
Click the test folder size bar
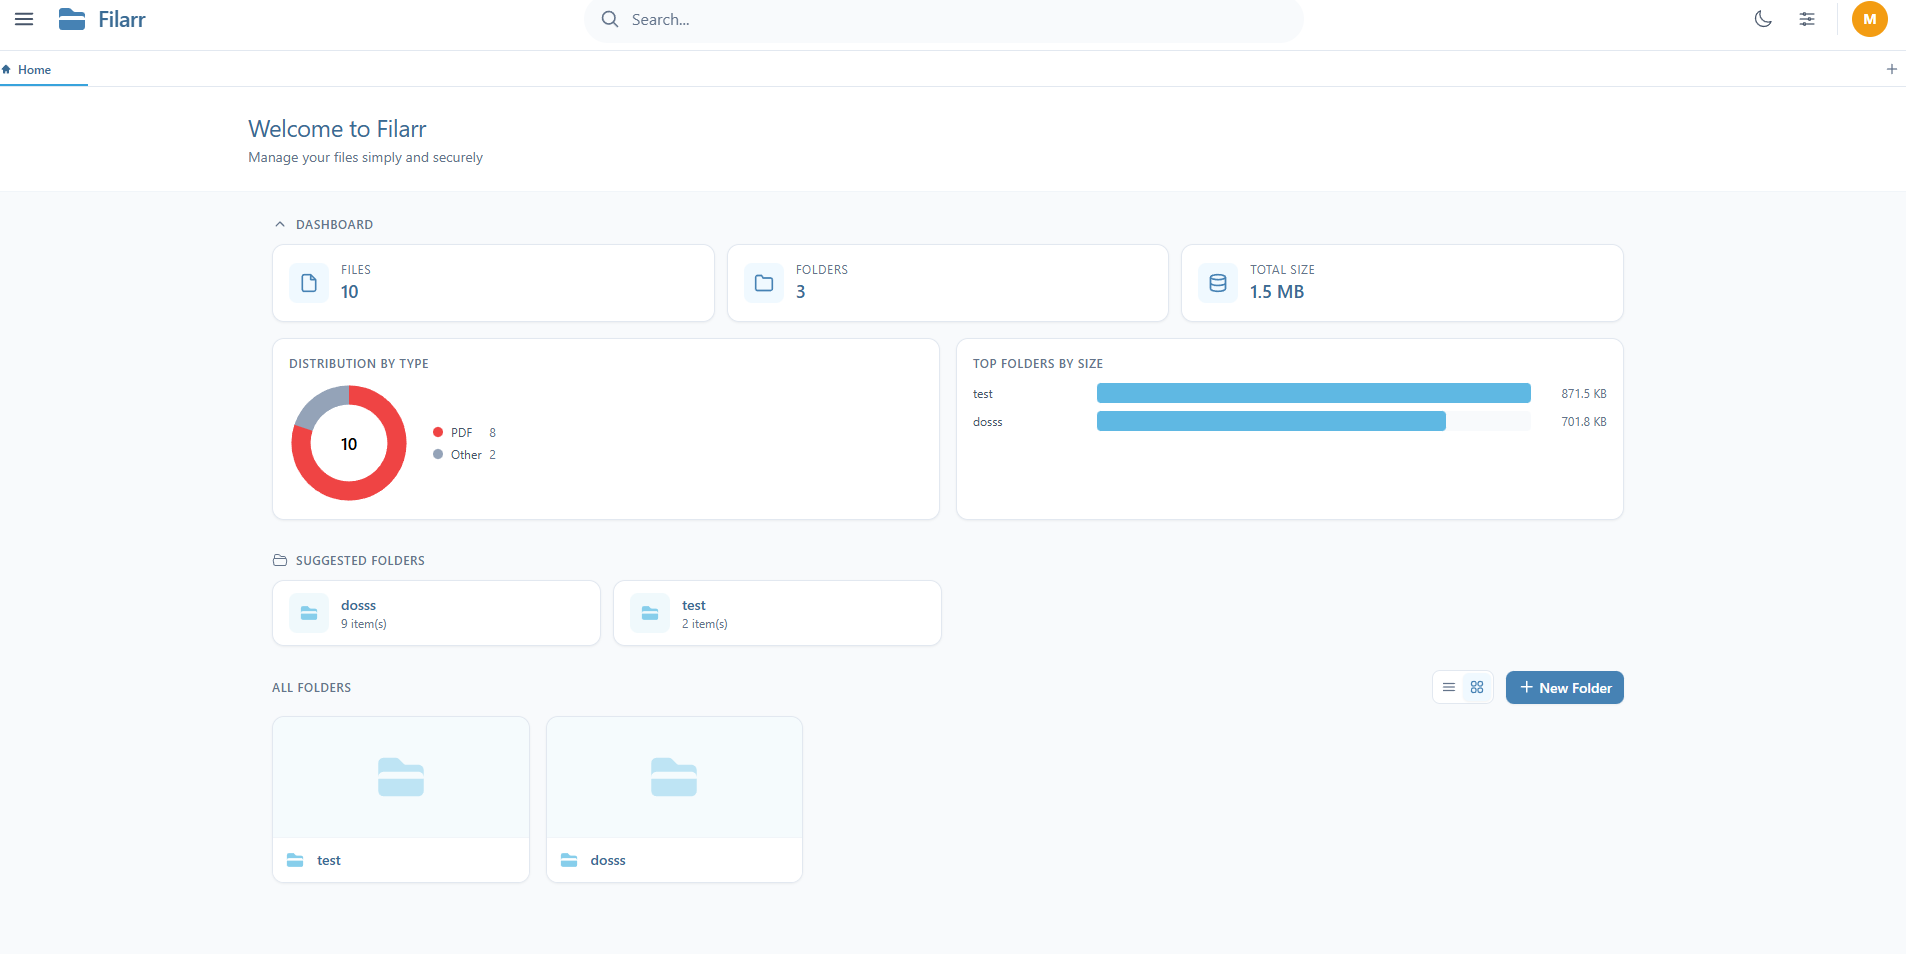(1313, 393)
